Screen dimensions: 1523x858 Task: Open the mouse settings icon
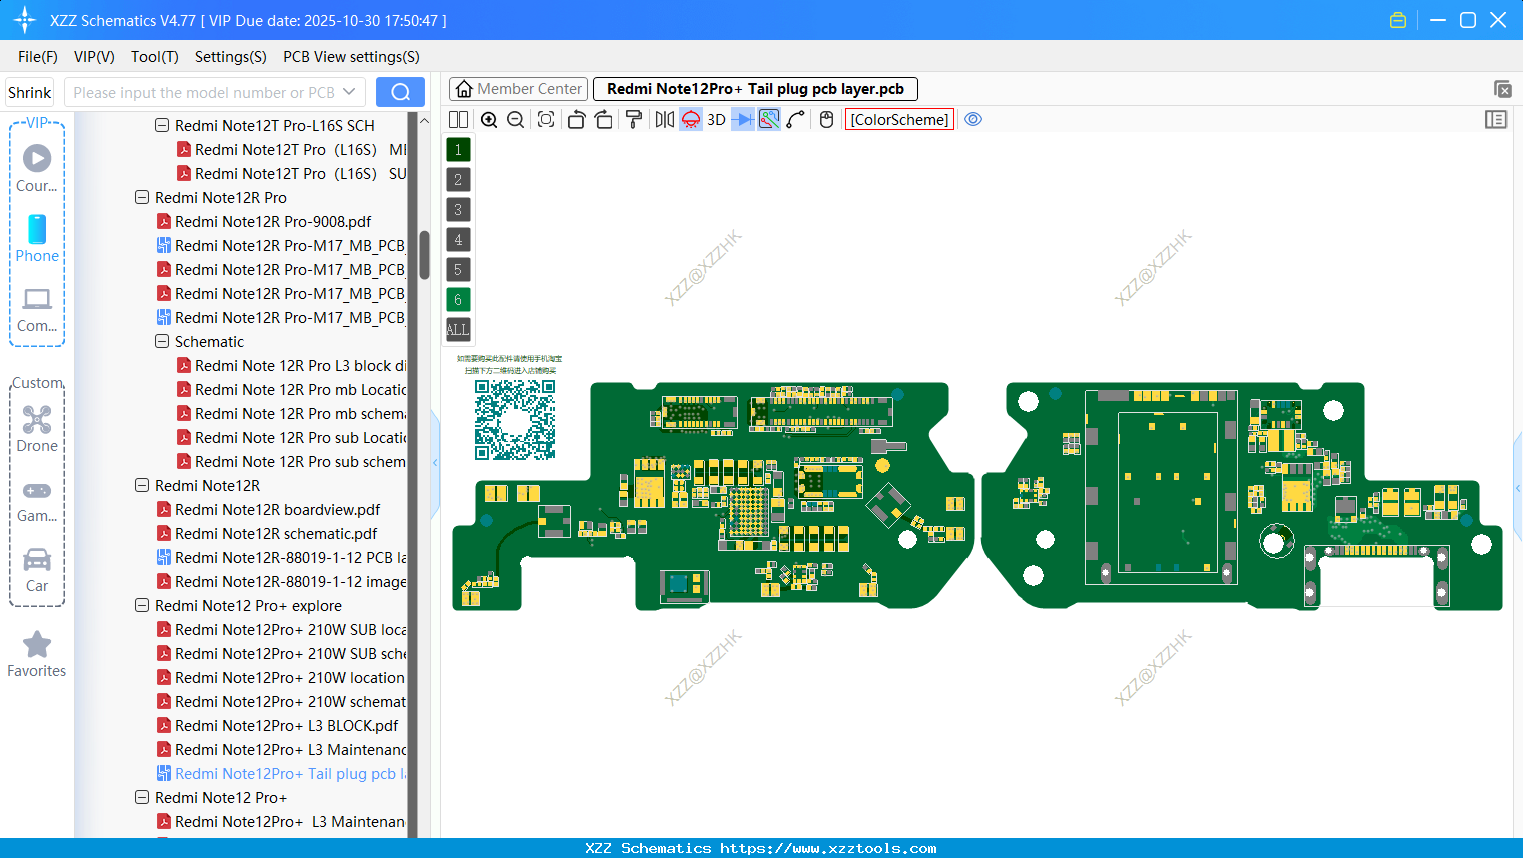click(x=826, y=119)
